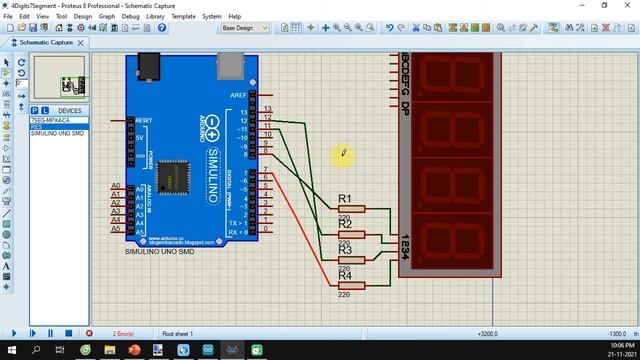Rotate the component anti-clockwise
Viewport: 640px width, 360px height.
coord(22,73)
